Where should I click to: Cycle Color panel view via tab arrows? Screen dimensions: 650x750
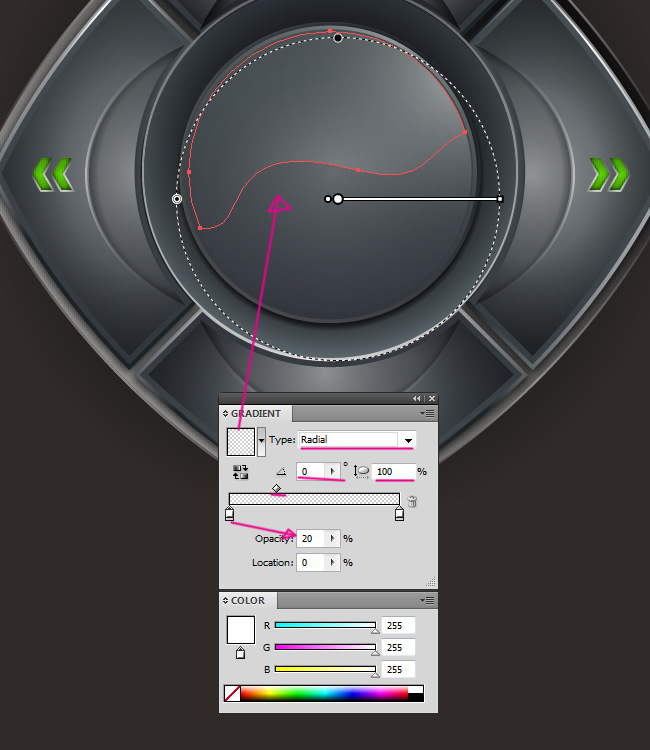225,600
